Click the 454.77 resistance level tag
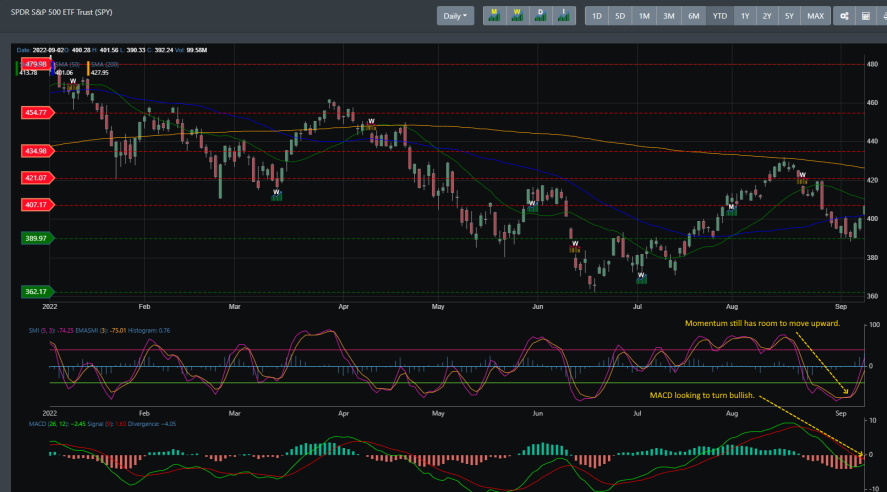The width and height of the screenshot is (887, 492). pyautogui.click(x=37, y=113)
